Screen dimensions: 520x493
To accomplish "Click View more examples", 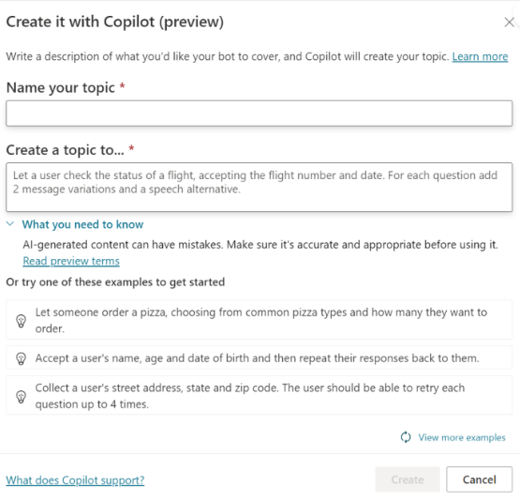I will point(462,437).
